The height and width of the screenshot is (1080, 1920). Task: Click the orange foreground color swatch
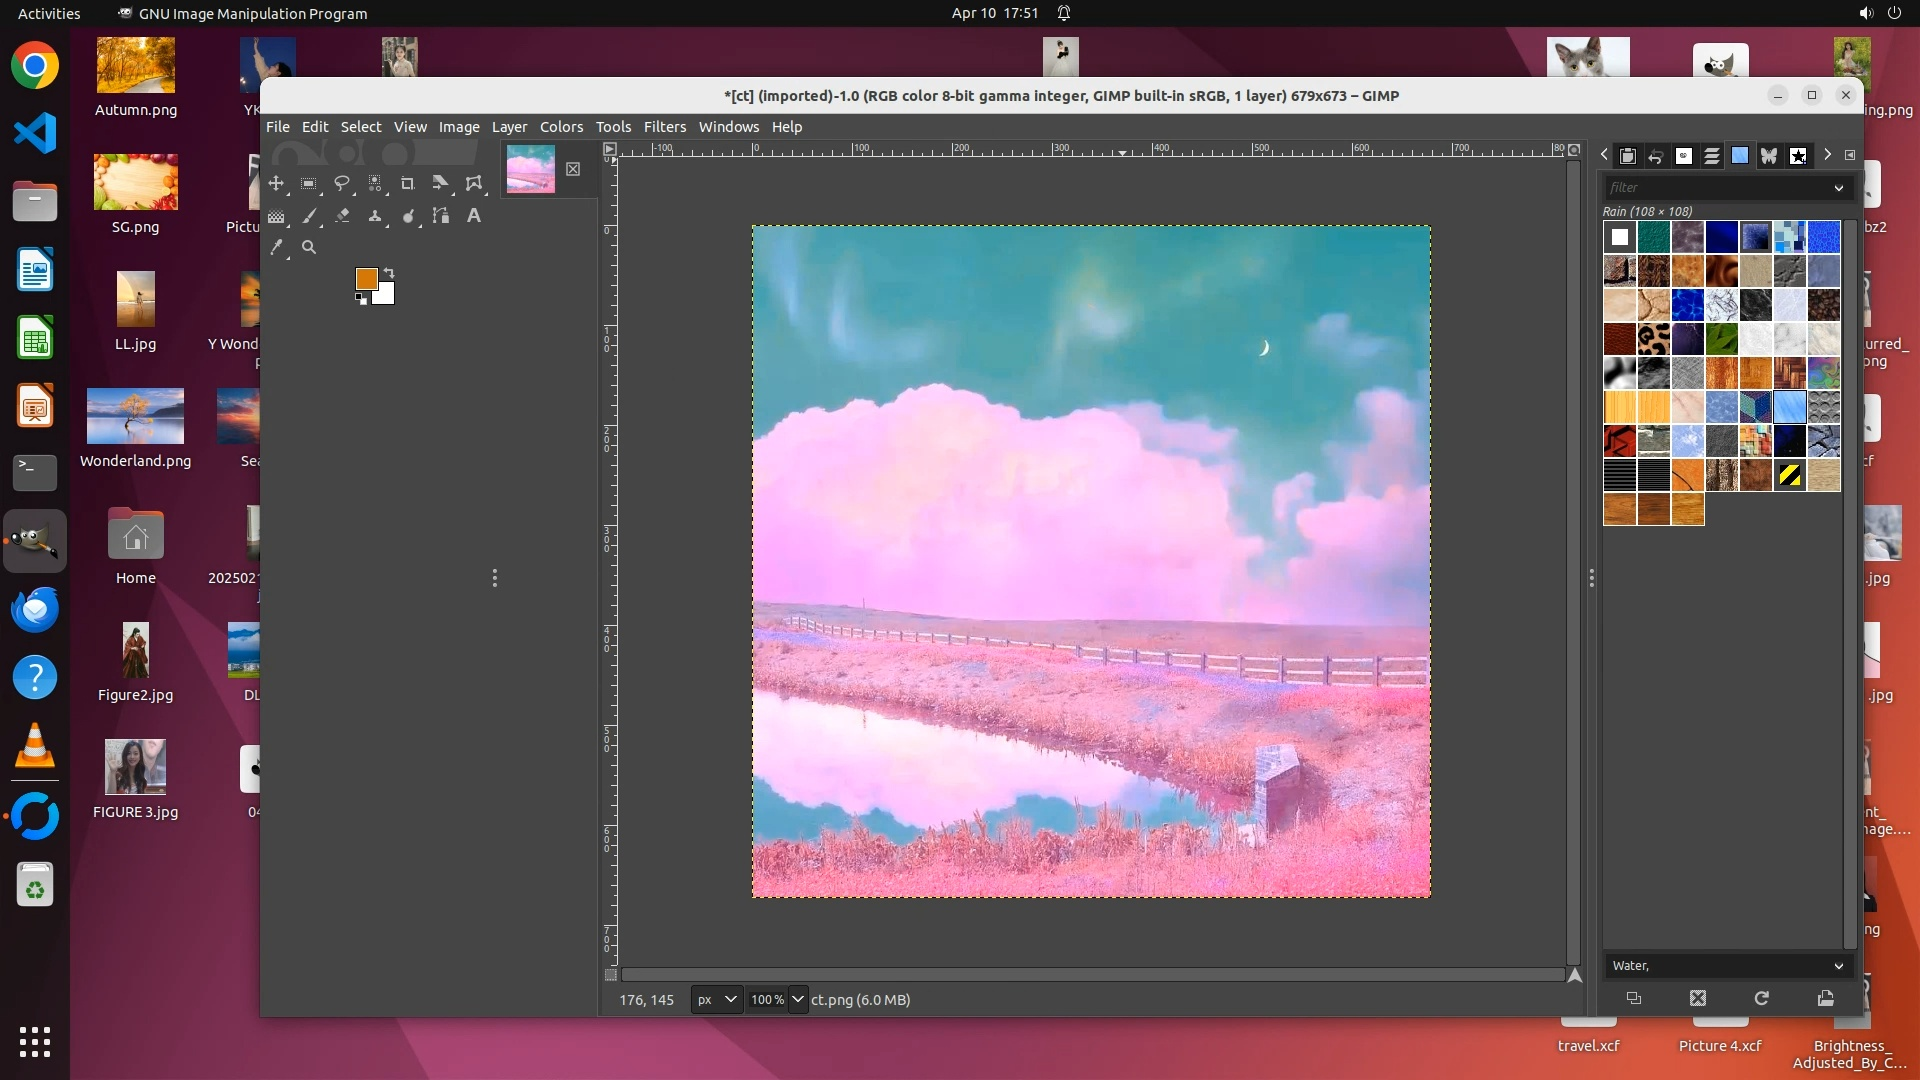point(365,278)
